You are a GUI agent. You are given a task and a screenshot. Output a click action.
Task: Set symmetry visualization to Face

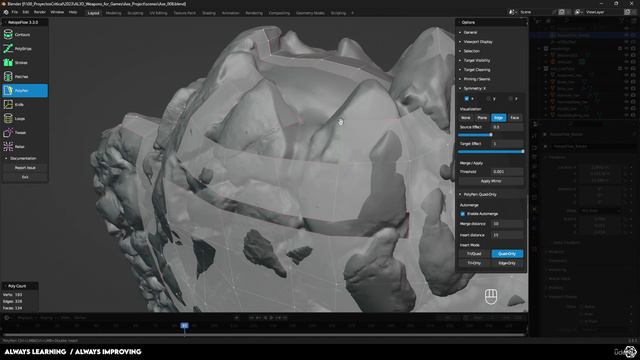click(x=515, y=118)
